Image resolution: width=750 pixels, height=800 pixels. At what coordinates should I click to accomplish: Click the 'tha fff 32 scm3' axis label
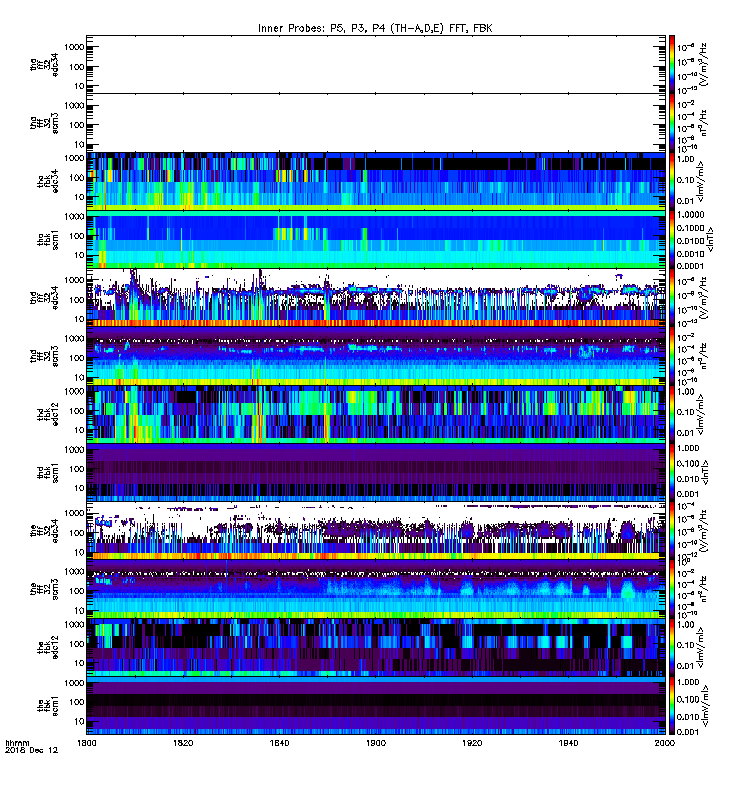coord(45,123)
